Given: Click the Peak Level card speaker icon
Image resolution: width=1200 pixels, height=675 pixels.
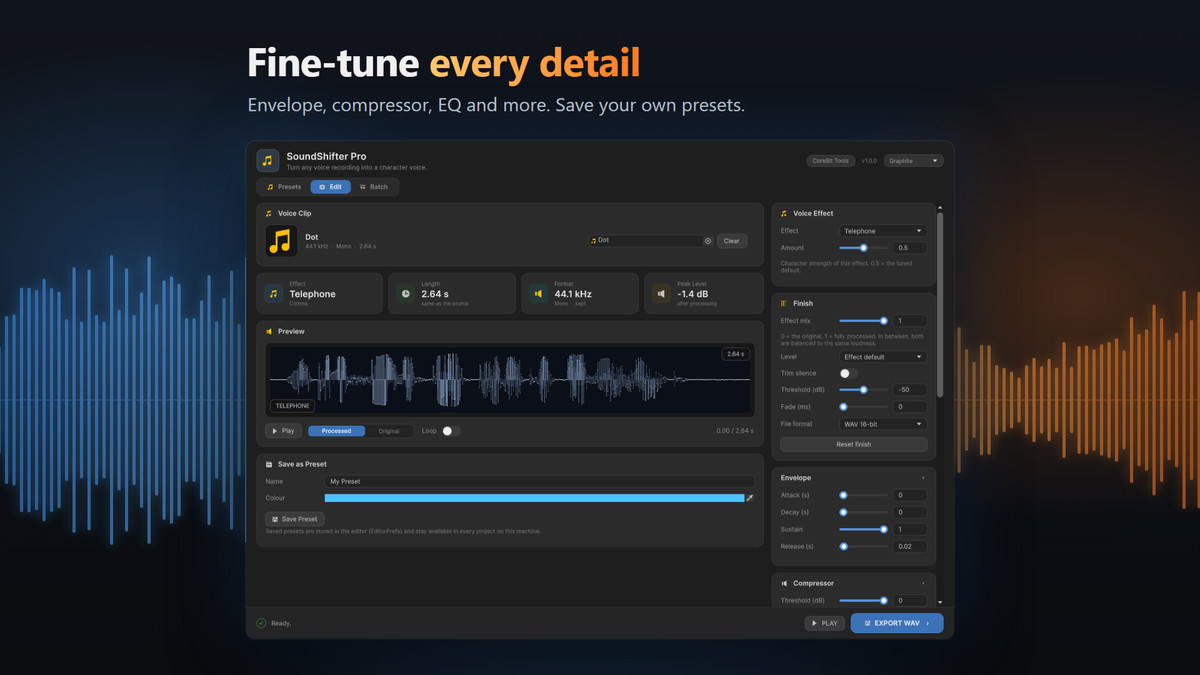Looking at the screenshot, I should (661, 294).
